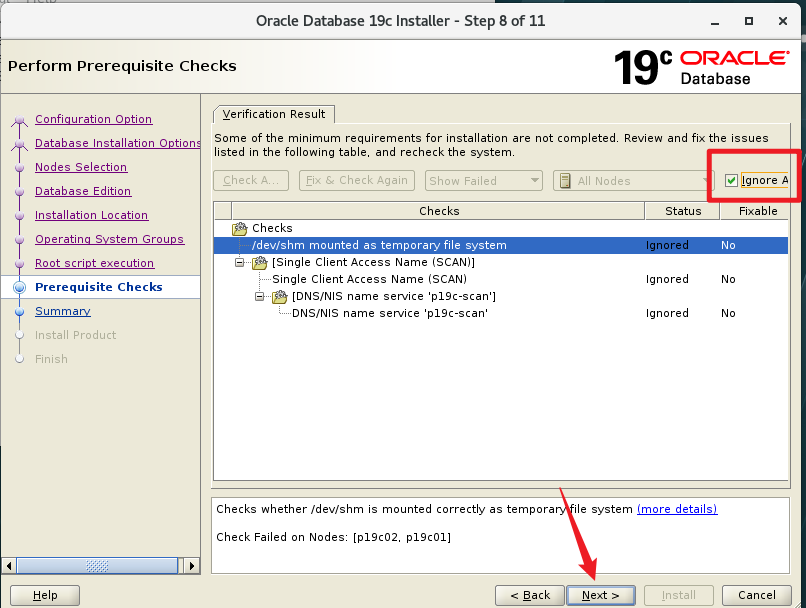The height and width of the screenshot is (608, 806).
Task: Go to Database Installation Options step
Action: point(117,143)
